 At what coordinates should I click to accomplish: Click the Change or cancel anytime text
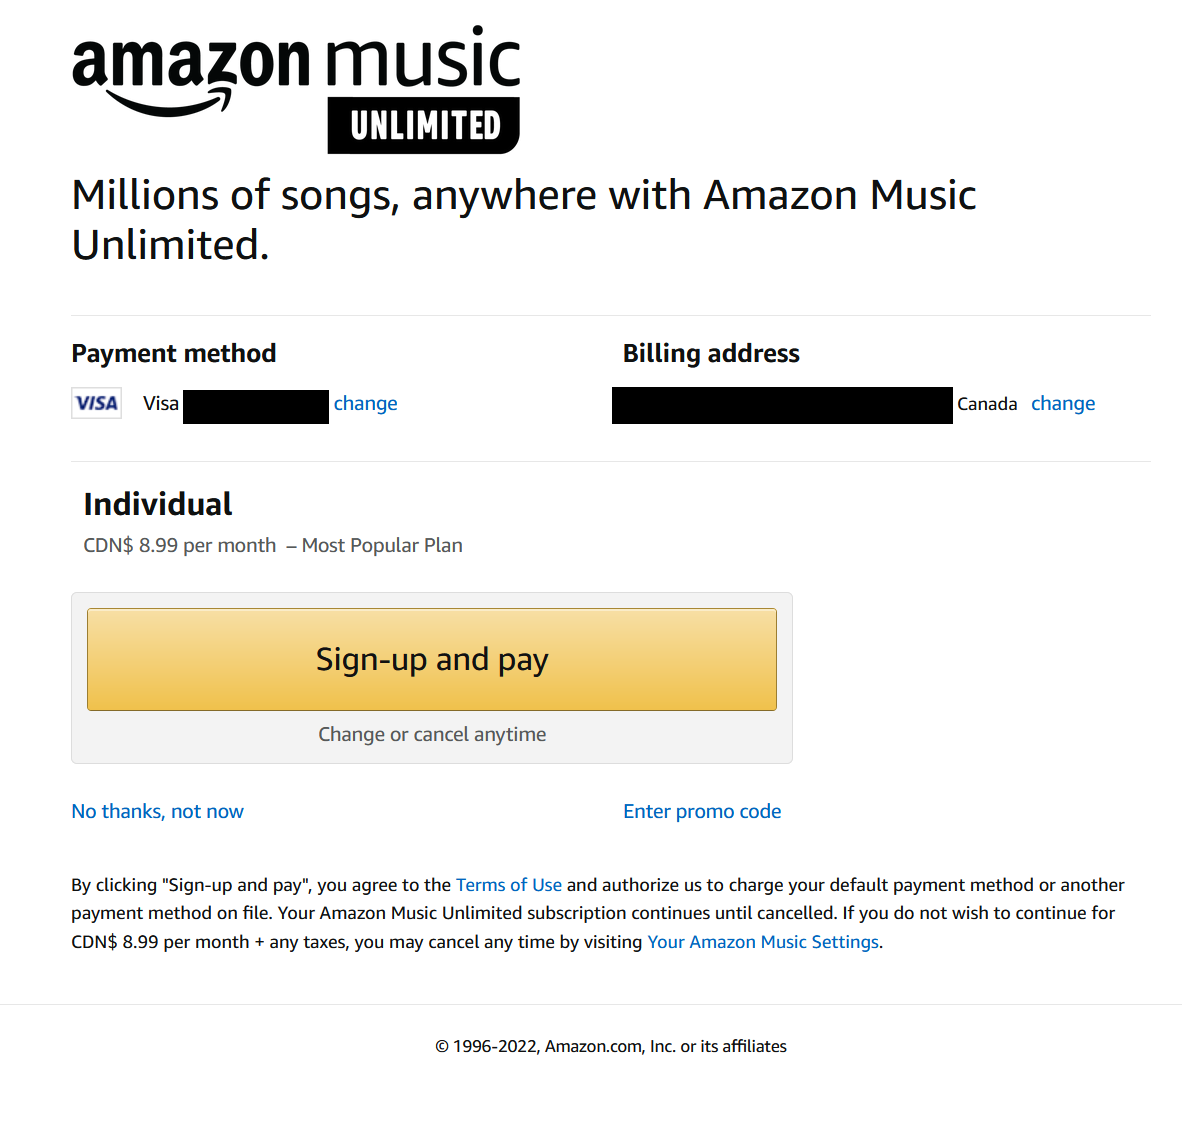[432, 734]
